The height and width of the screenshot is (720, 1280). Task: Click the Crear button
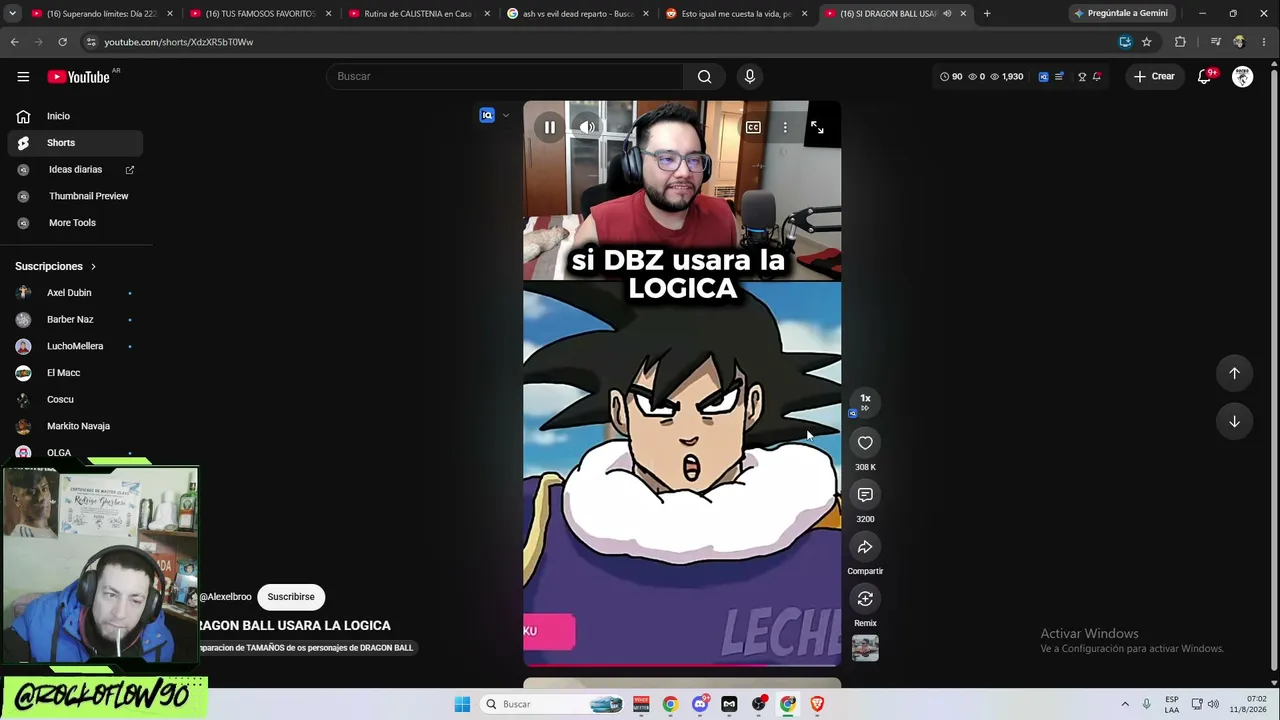coord(1154,76)
